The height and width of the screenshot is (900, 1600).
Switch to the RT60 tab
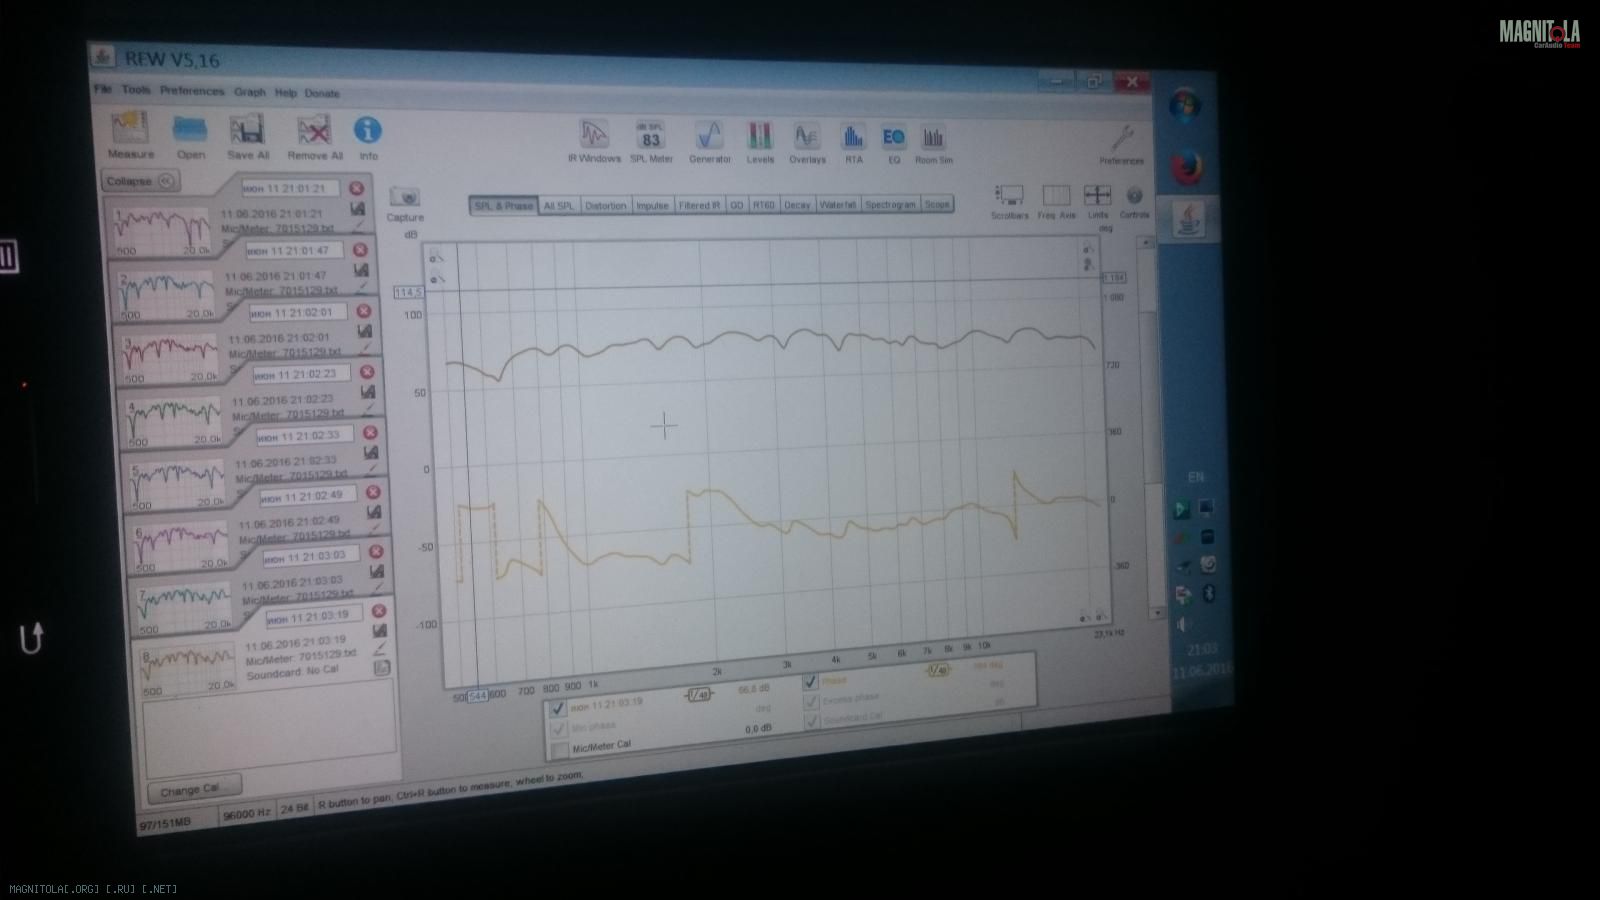coord(764,205)
